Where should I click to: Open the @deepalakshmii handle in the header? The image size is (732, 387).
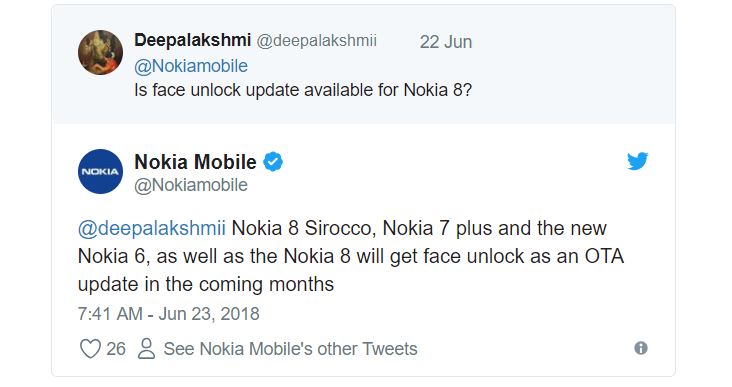317,41
